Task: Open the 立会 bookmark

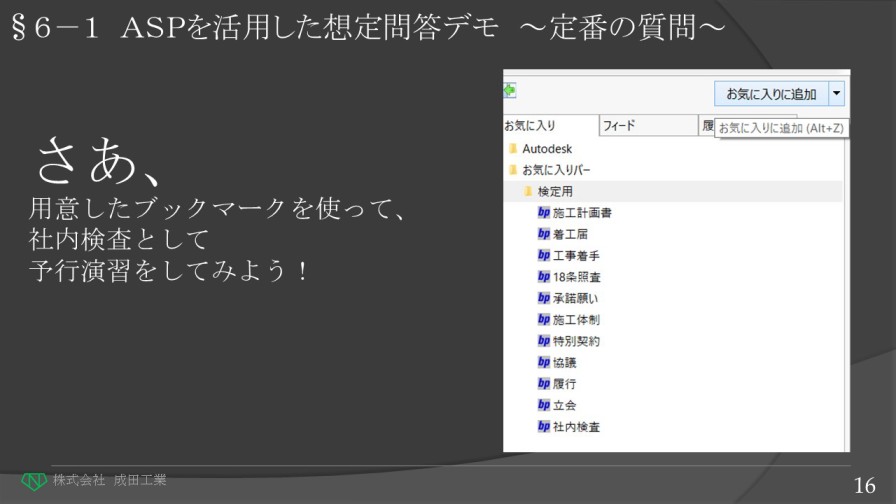Action: [x=564, y=405]
